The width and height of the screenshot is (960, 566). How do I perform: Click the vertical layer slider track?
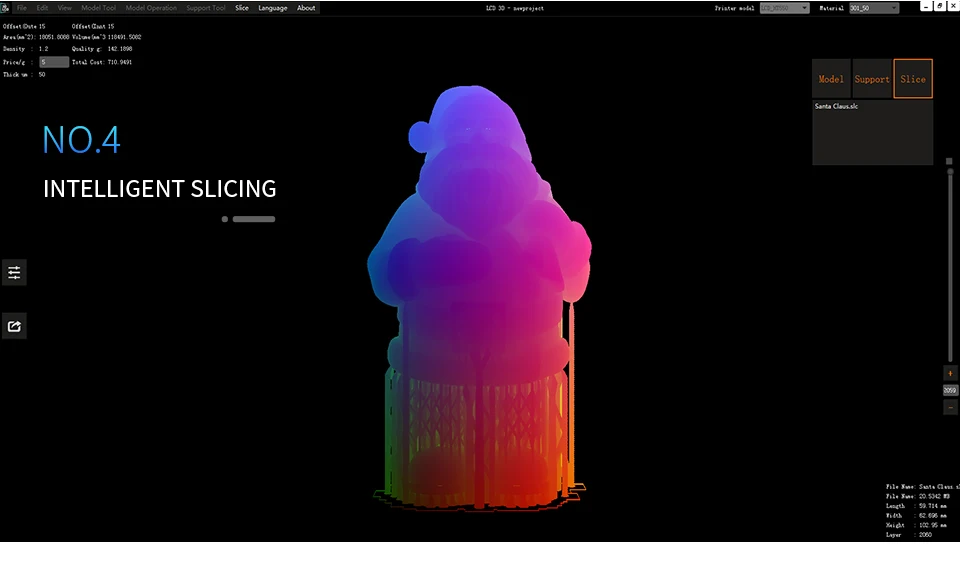tap(950, 266)
